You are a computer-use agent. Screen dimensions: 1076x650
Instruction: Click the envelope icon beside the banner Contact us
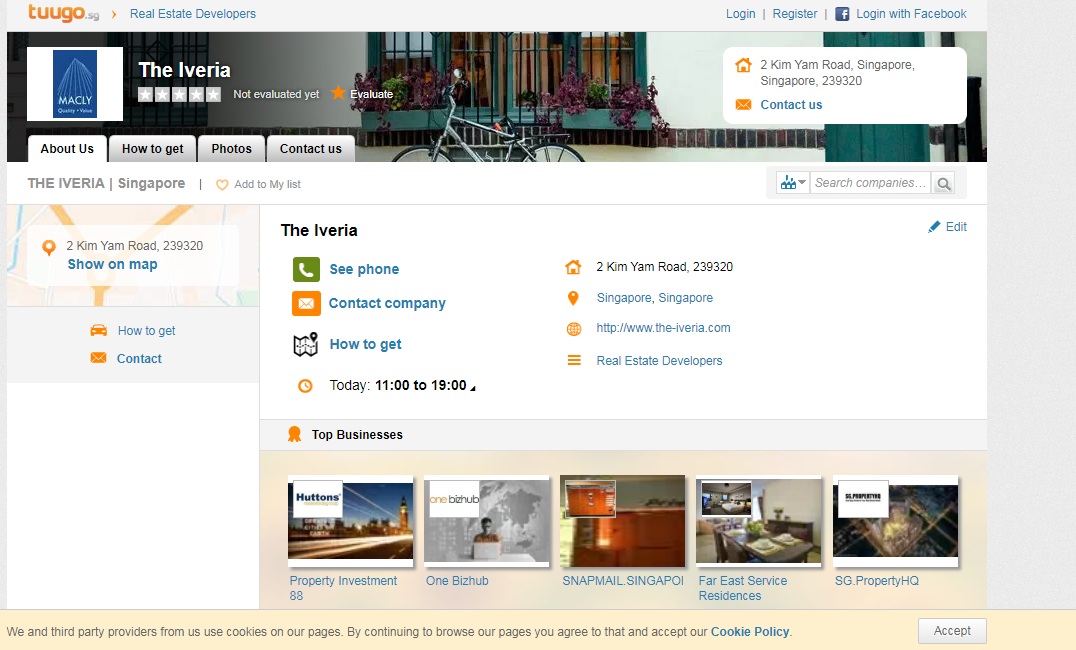tap(743, 104)
